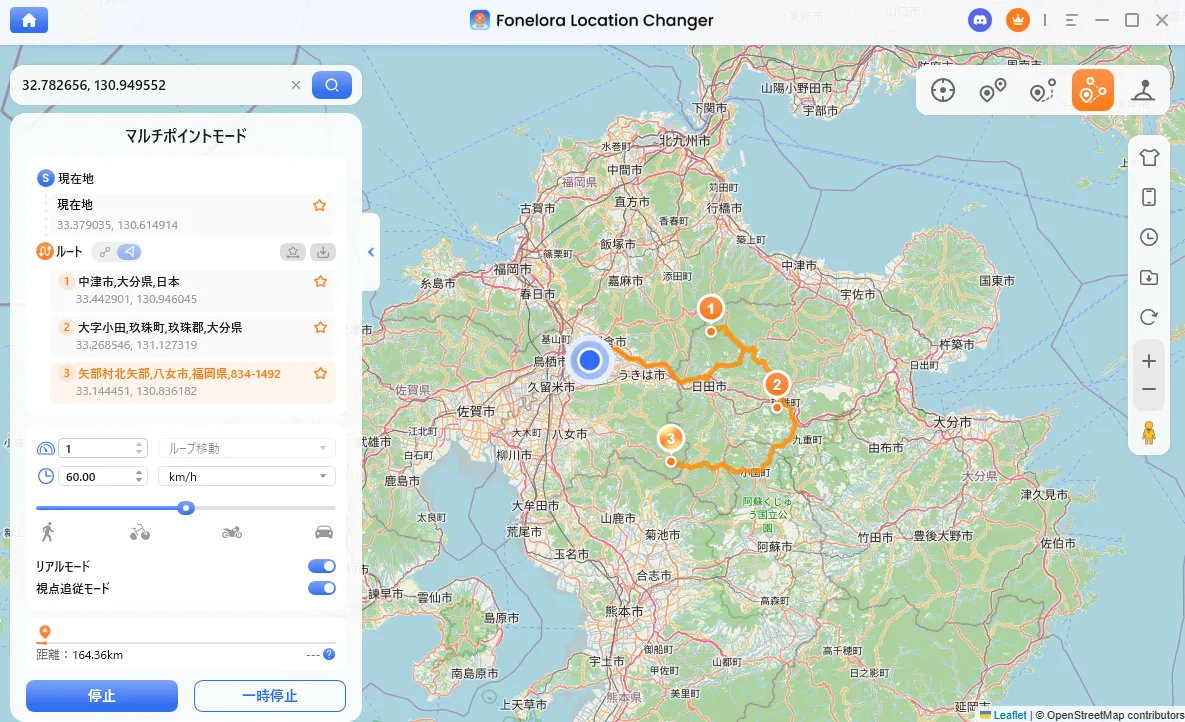Favorite the current location 現在地

click(x=320, y=206)
